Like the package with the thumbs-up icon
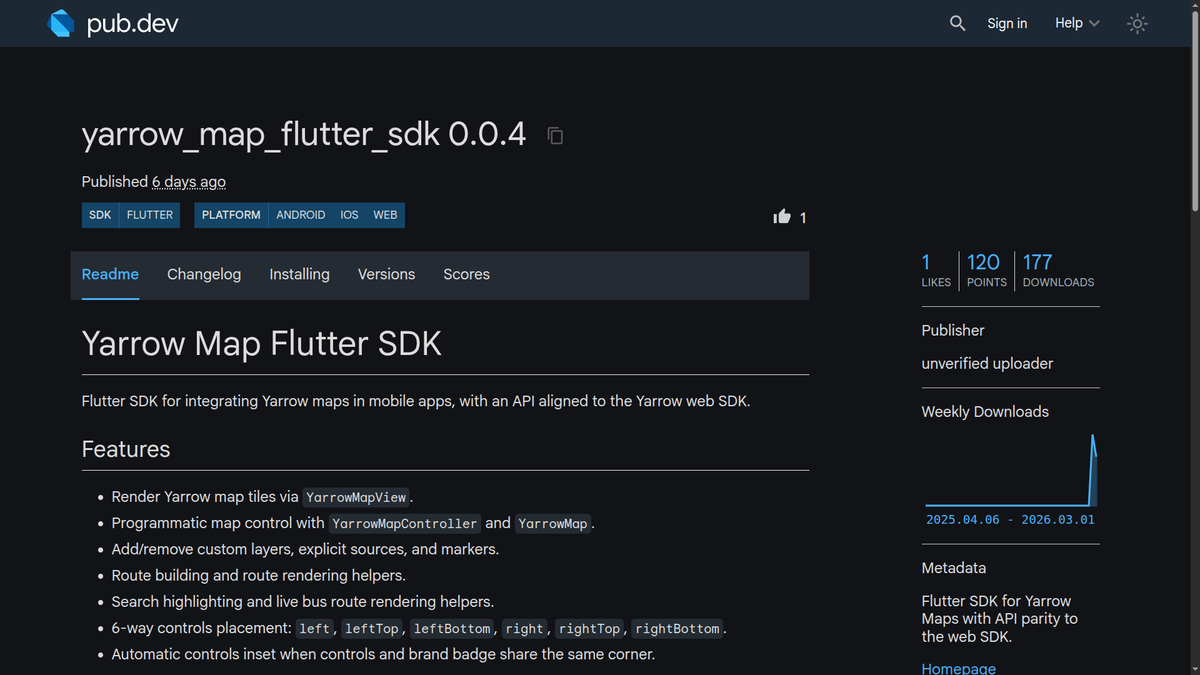 pyautogui.click(x=782, y=215)
